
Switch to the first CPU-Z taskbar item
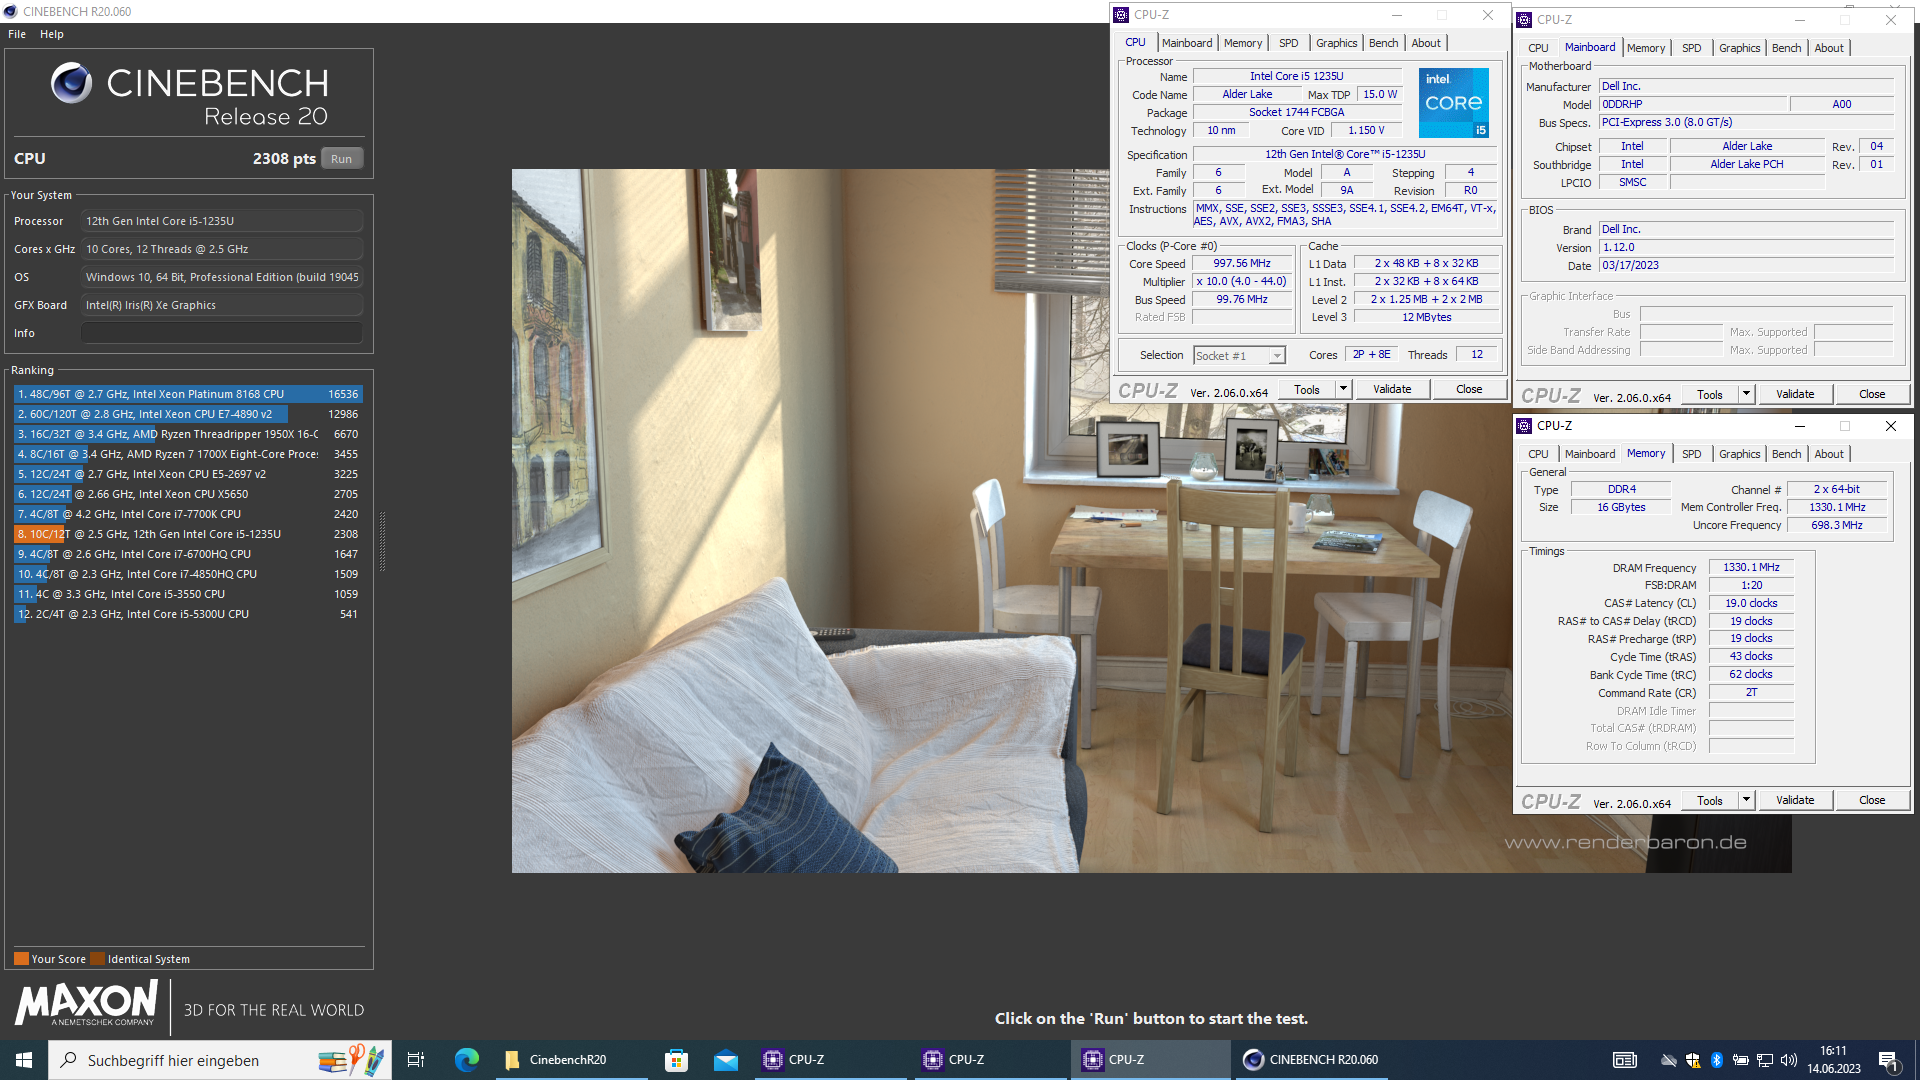click(x=829, y=1060)
